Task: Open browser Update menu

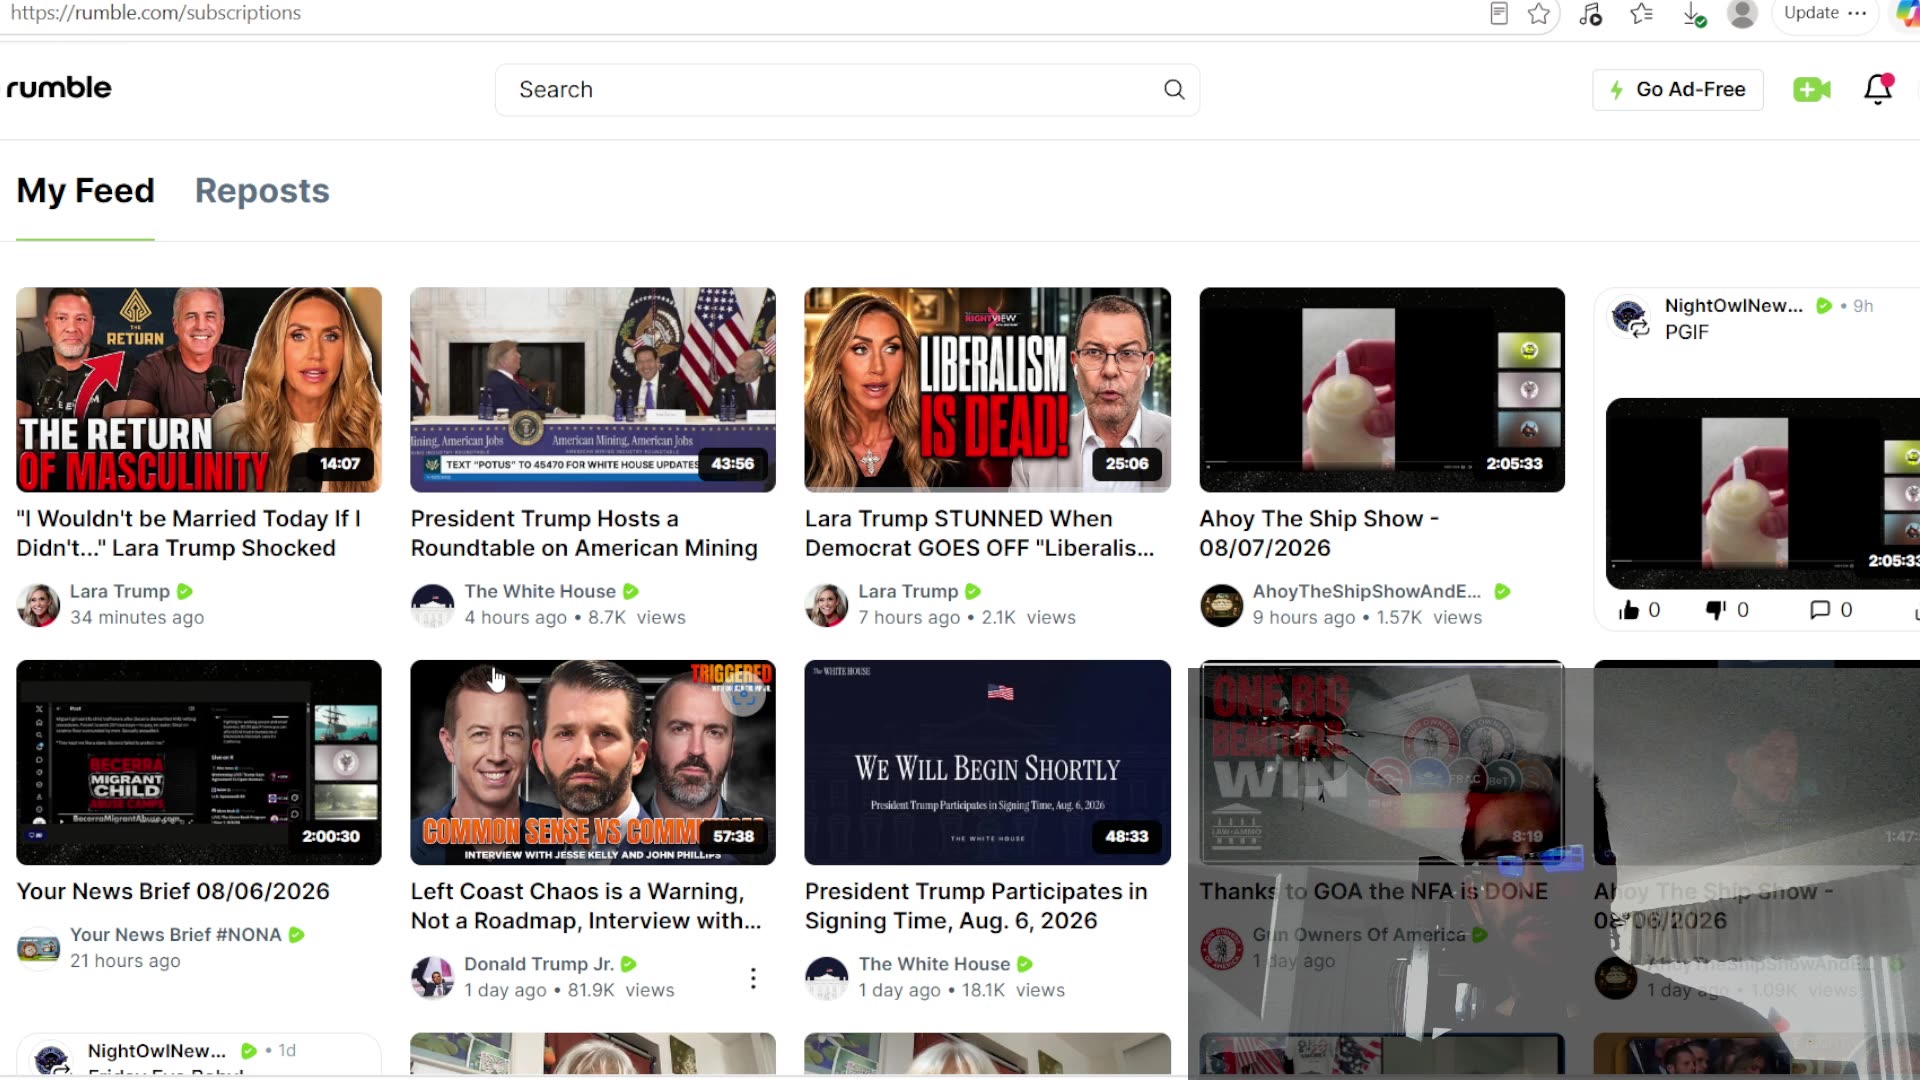Action: point(1825,13)
